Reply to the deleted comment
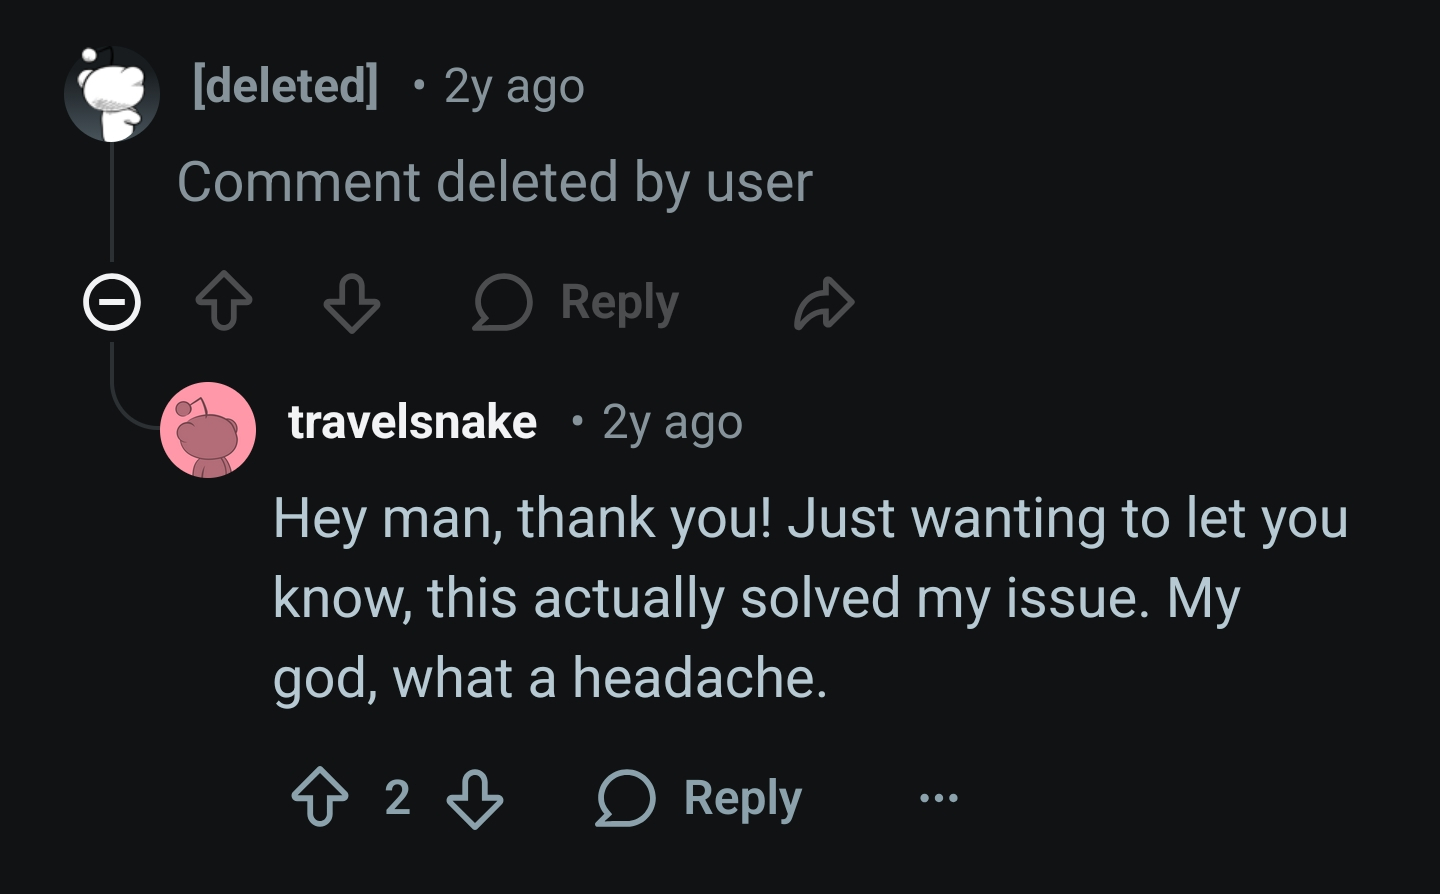The width and height of the screenshot is (1440, 894). [x=578, y=303]
